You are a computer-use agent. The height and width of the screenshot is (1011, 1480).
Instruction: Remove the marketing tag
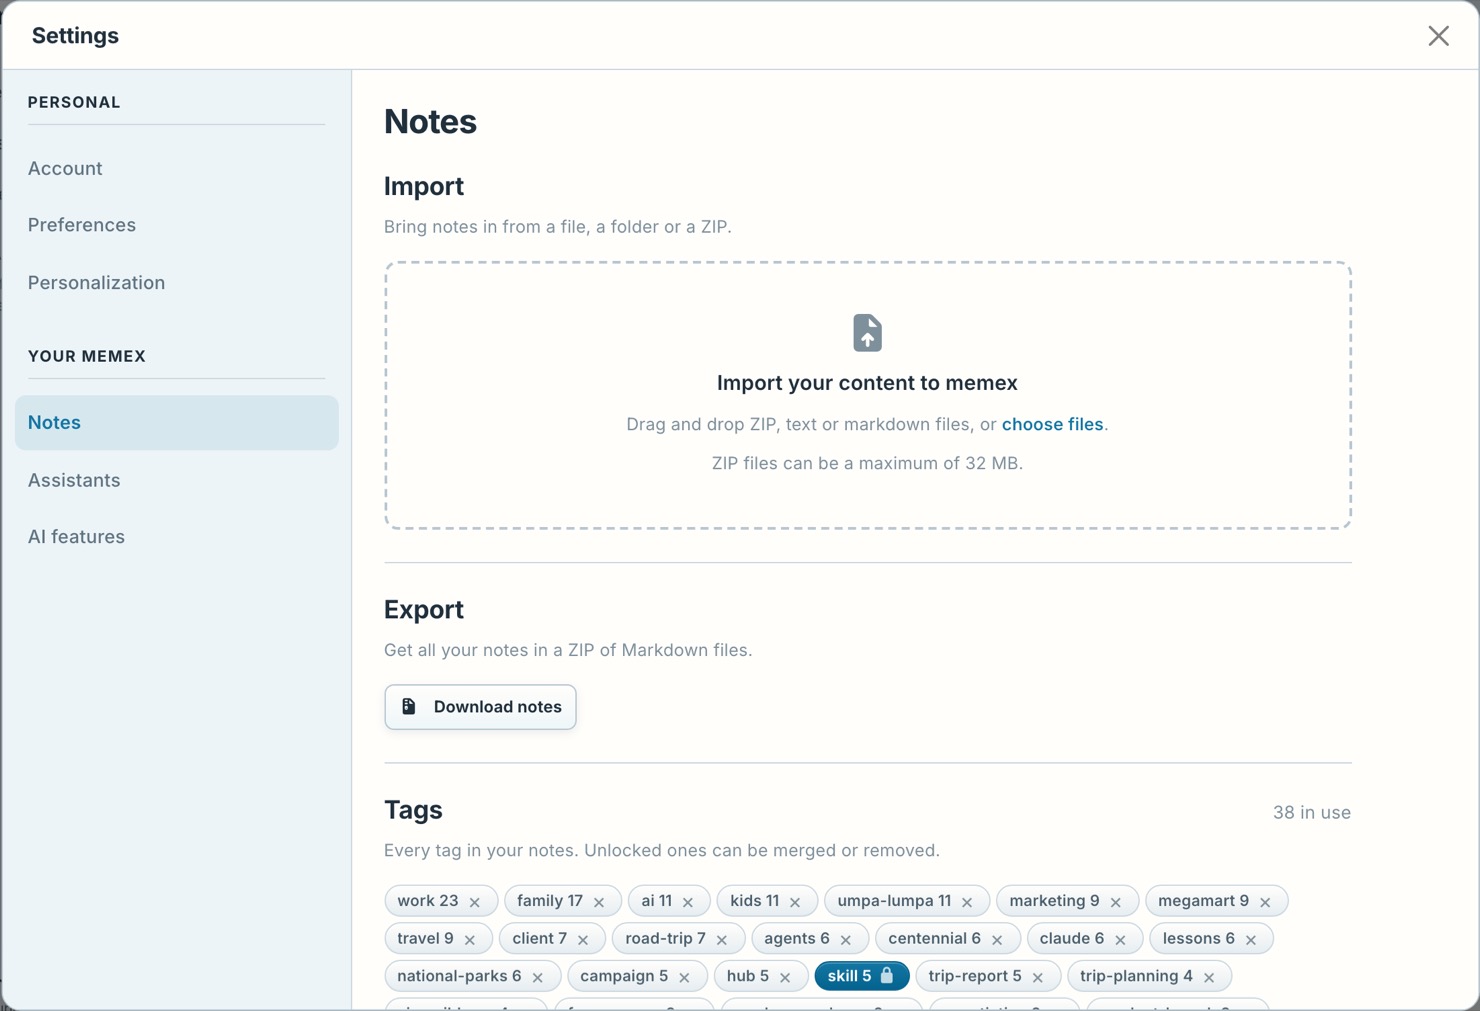click(1116, 902)
